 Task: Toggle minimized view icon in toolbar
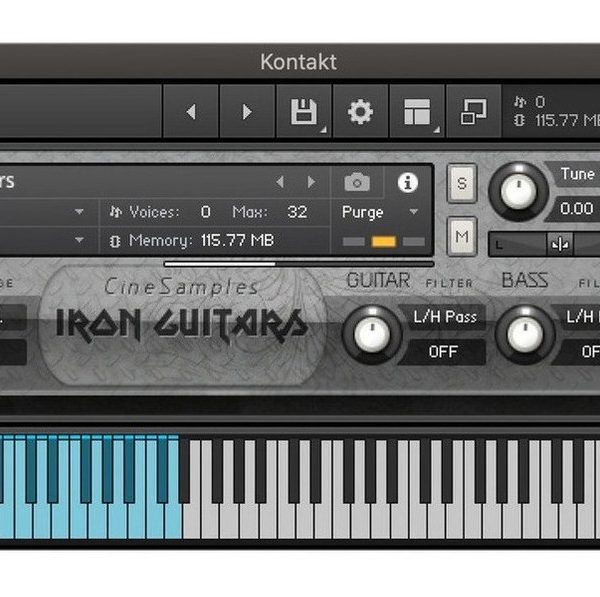(x=473, y=112)
